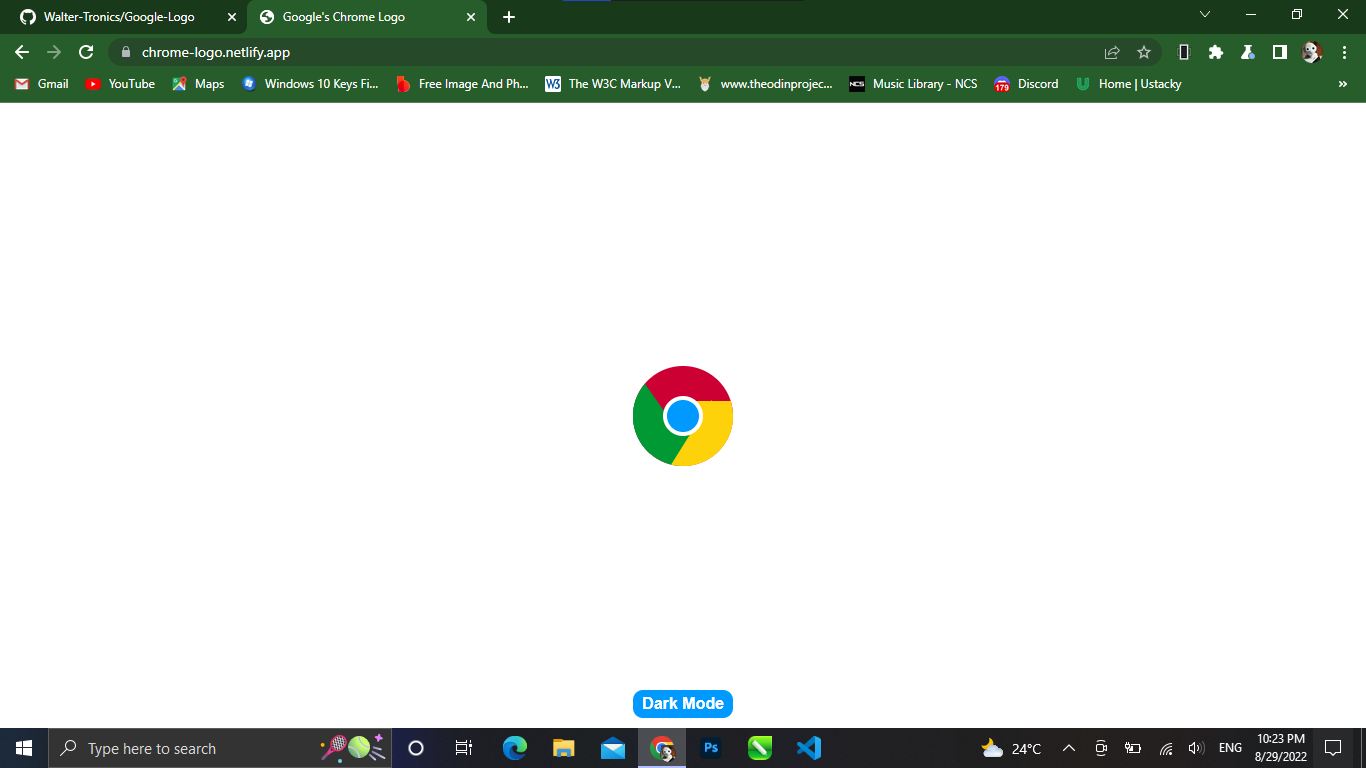Check the 24°C weather widget
The height and width of the screenshot is (768, 1366).
click(1012, 748)
